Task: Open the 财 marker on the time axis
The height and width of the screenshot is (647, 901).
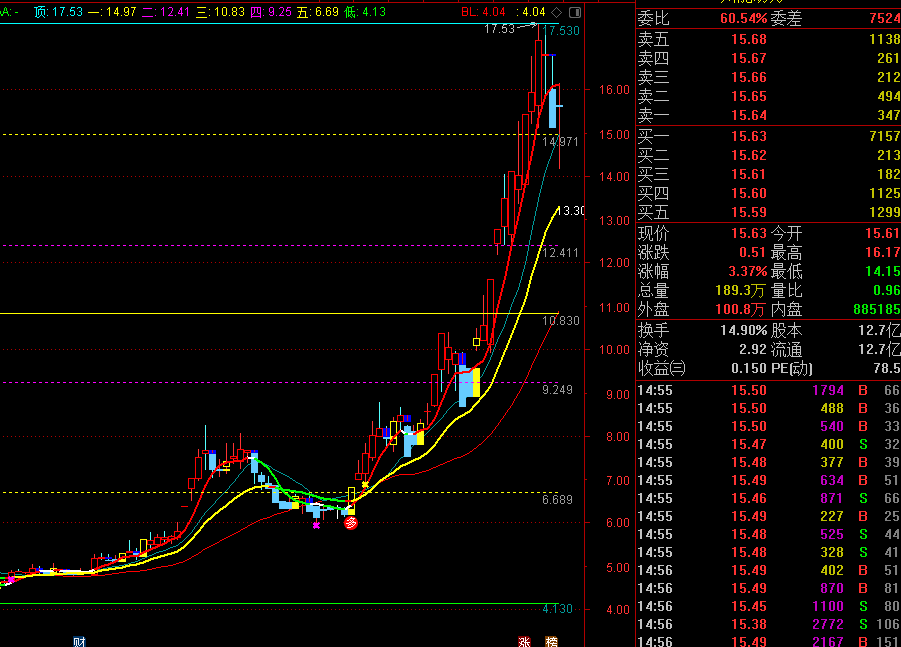Action: [79, 641]
